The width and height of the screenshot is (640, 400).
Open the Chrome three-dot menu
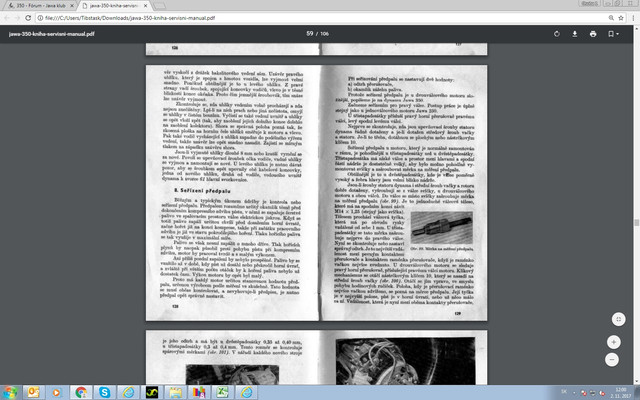634,18
